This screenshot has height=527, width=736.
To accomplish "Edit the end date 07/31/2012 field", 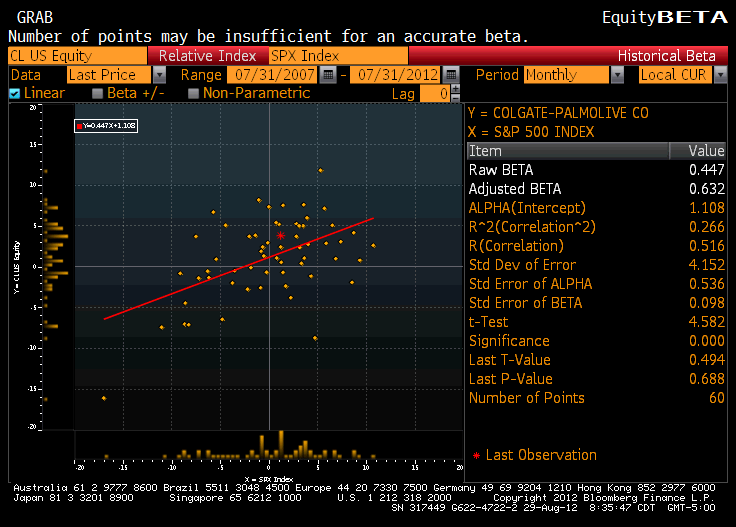I will click(x=396, y=75).
